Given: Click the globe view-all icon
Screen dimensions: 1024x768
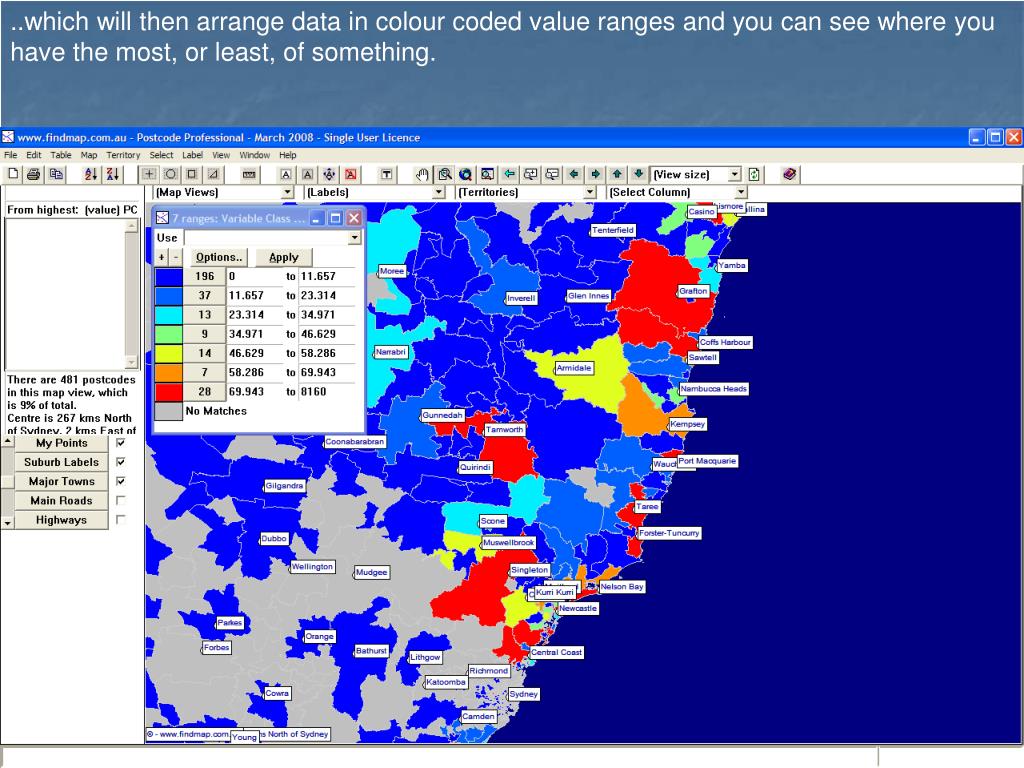Looking at the screenshot, I should point(466,174).
